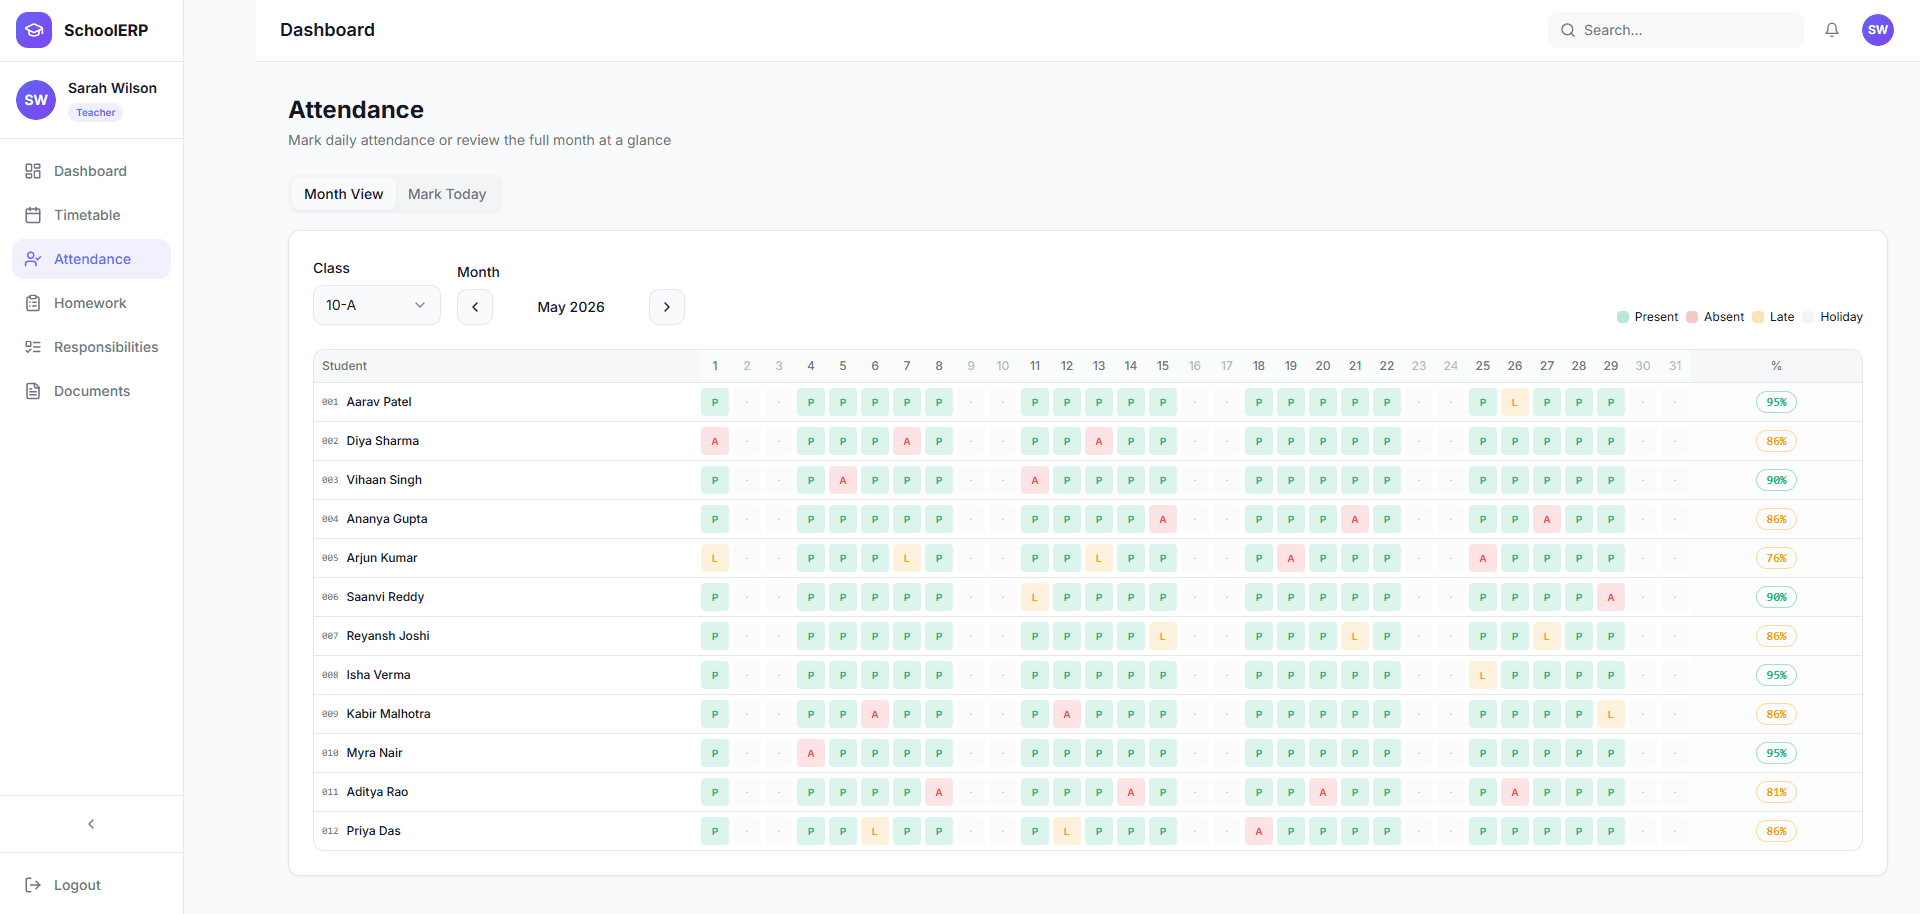Click Aarav Patel's 95% badge
The image size is (1920, 914).
coord(1776,402)
